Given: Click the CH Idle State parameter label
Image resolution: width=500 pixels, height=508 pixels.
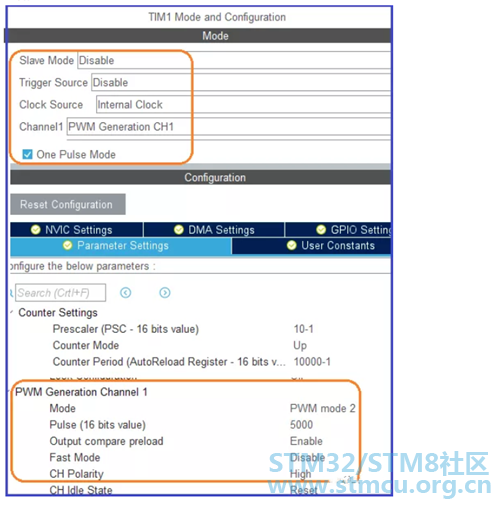Looking at the screenshot, I should point(81,490).
